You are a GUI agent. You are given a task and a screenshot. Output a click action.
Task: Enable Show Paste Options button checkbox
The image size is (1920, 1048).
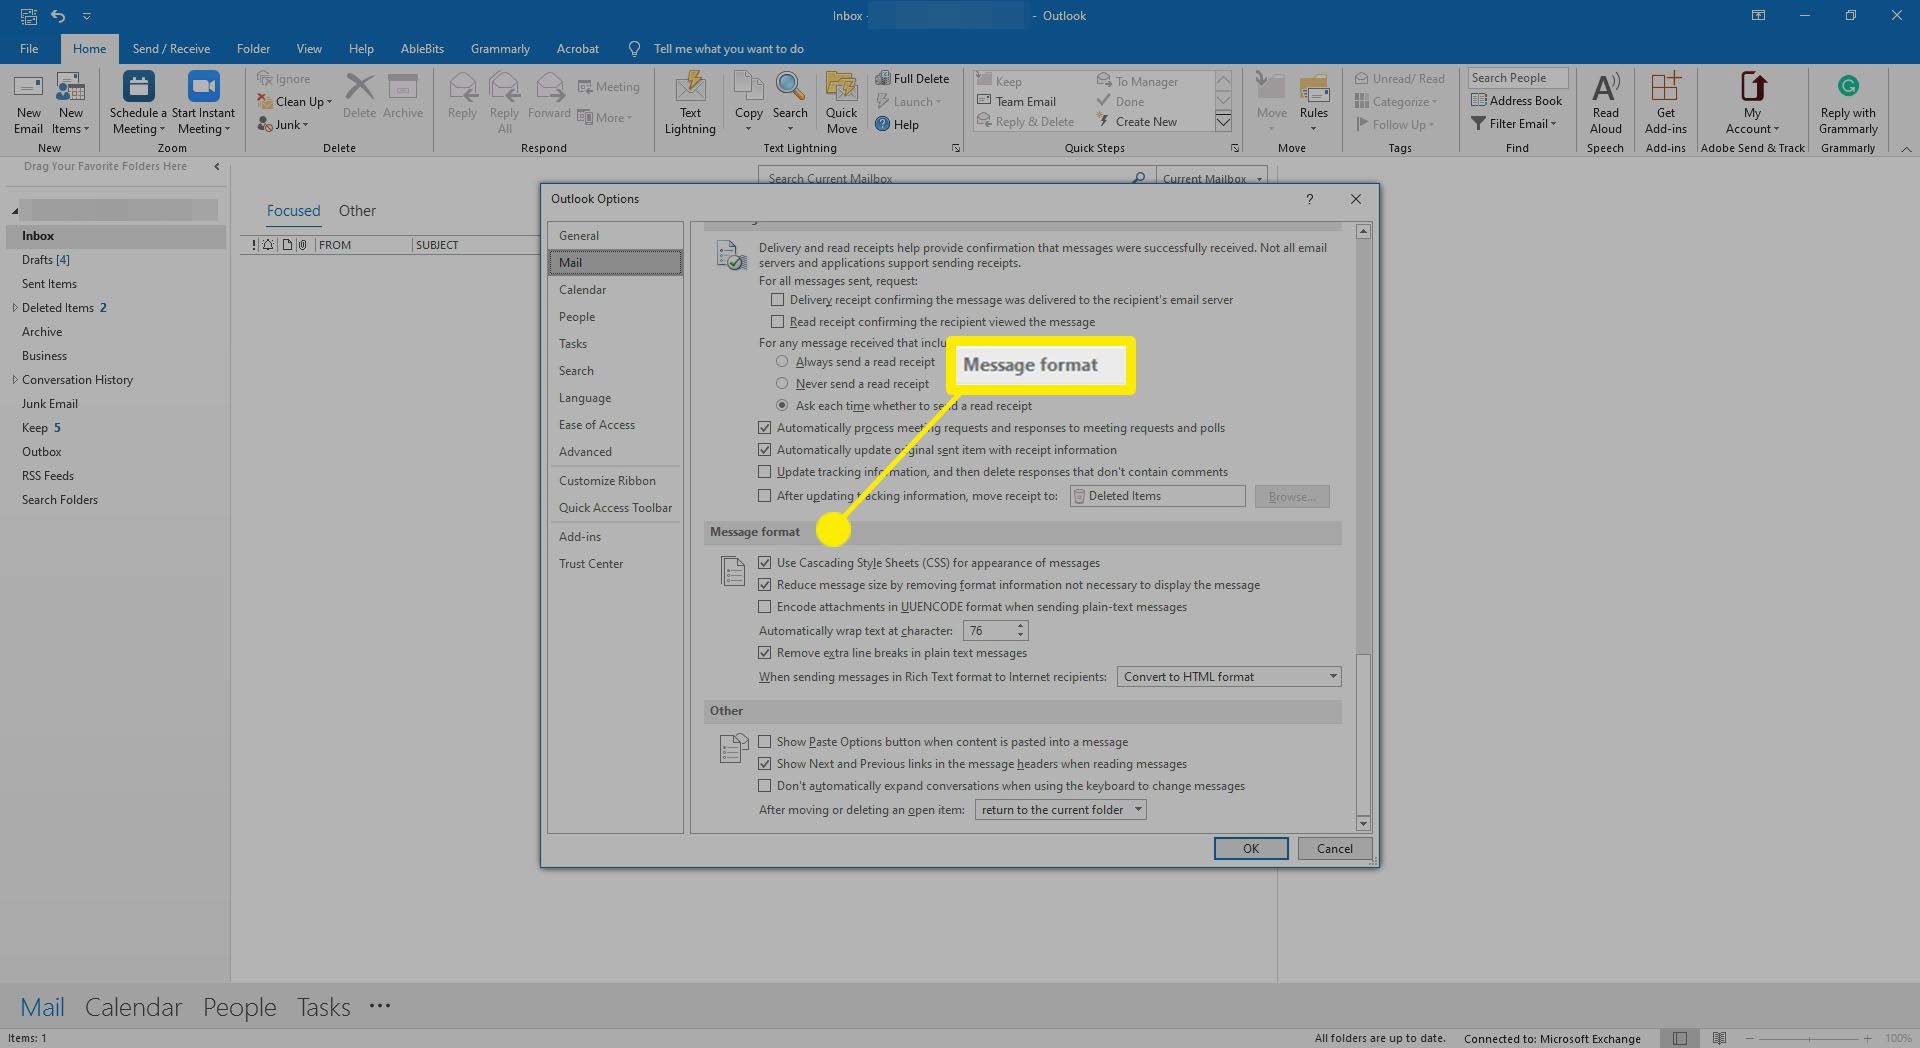[765, 742]
